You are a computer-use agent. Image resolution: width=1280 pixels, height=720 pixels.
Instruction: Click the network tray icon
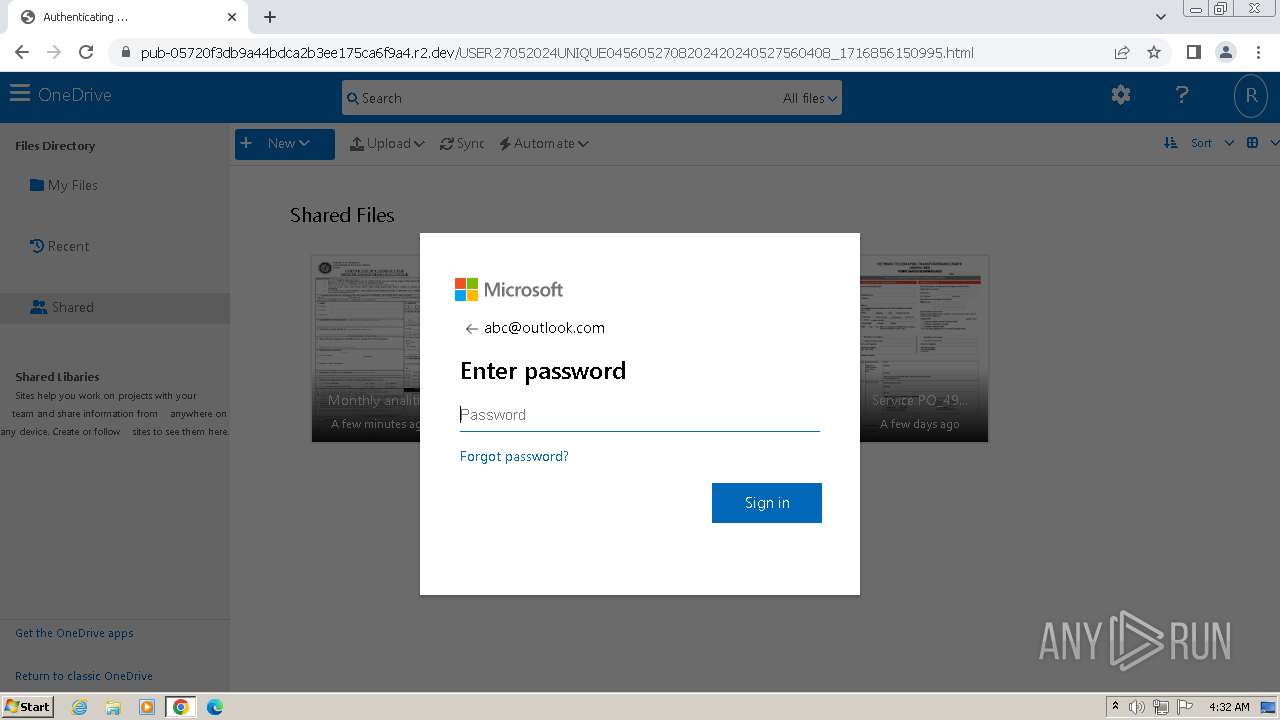coord(1161,707)
